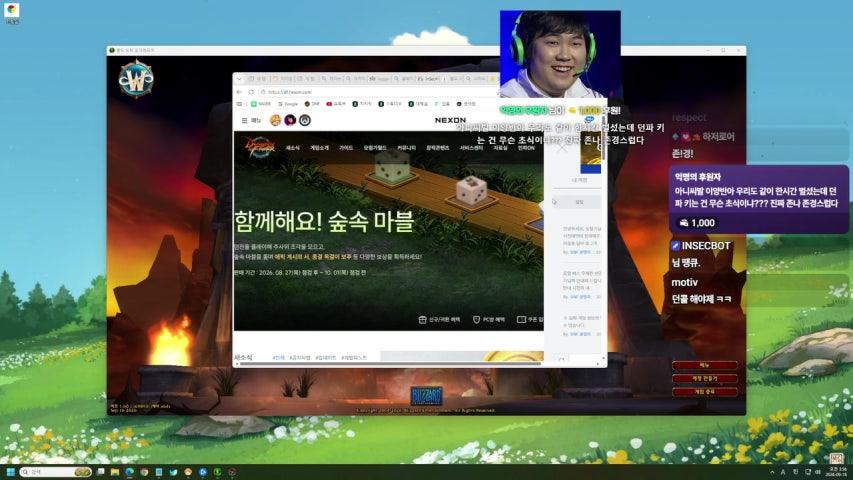The width and height of the screenshot is (853, 480).
Task: Click the red 게임 종료 button
Action: coord(704,391)
